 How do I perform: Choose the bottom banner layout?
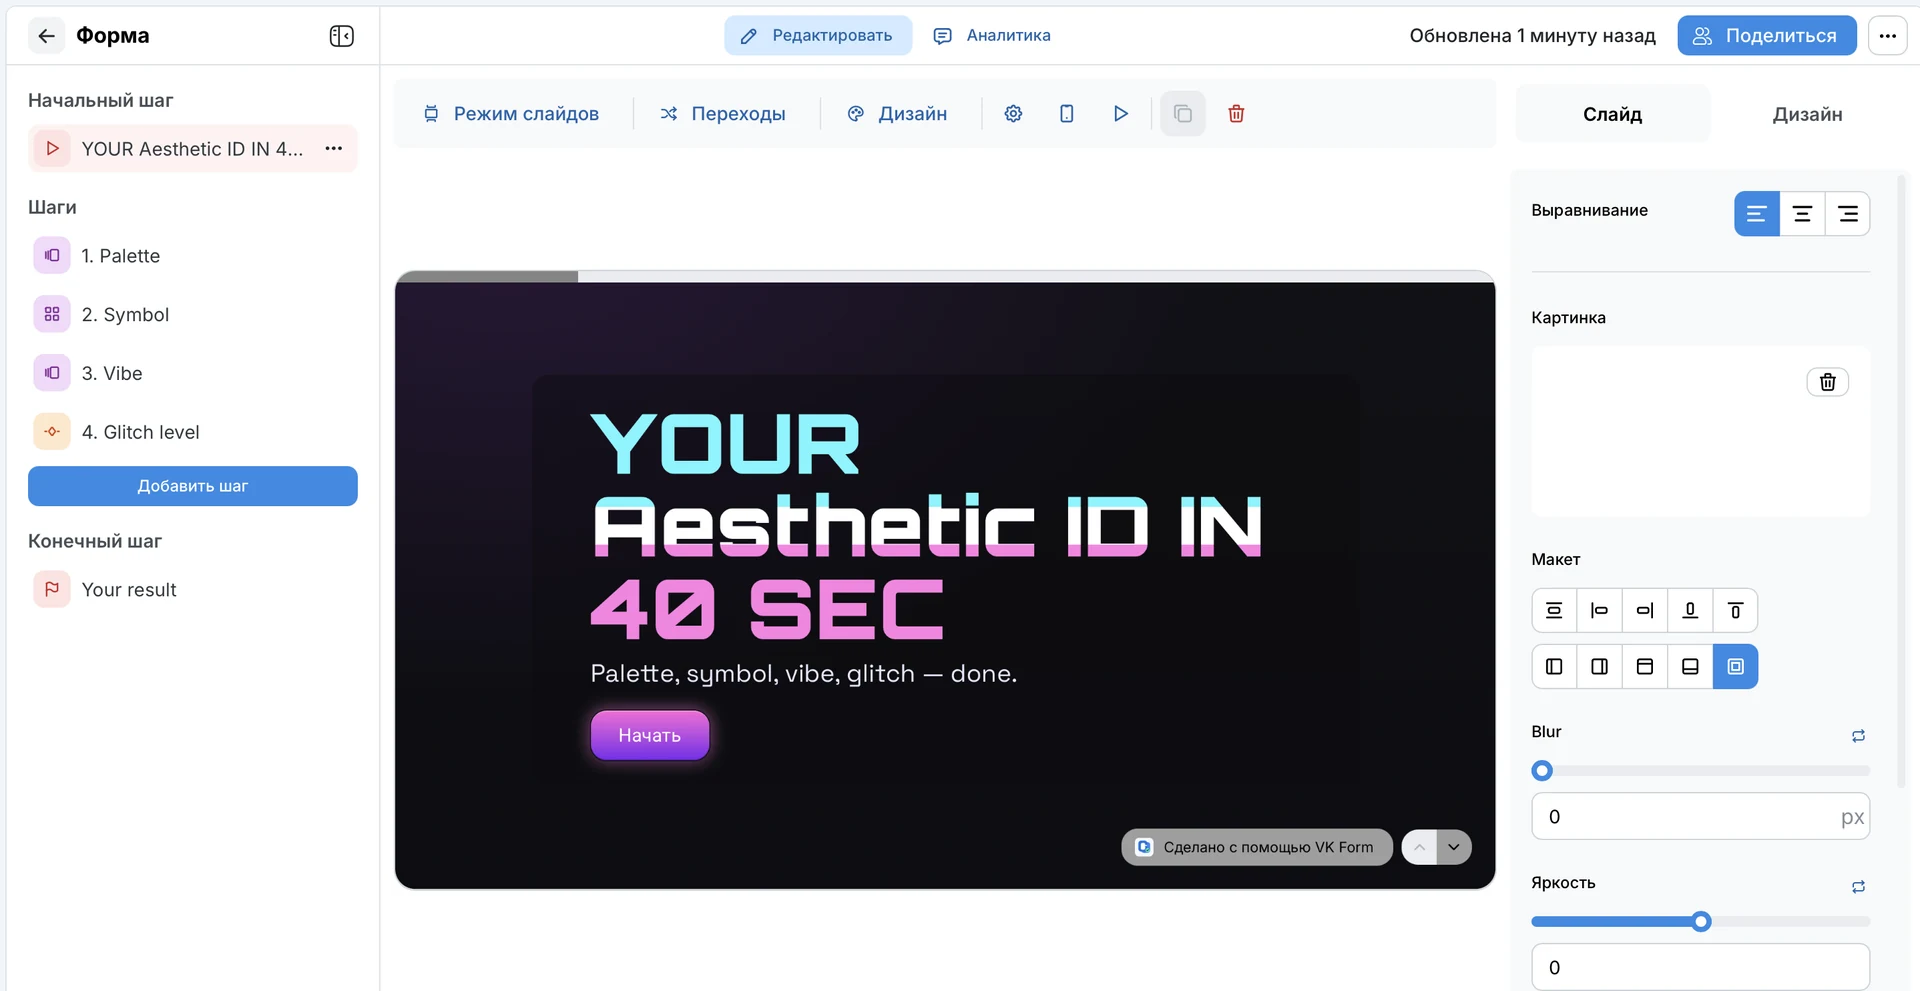1690,666
